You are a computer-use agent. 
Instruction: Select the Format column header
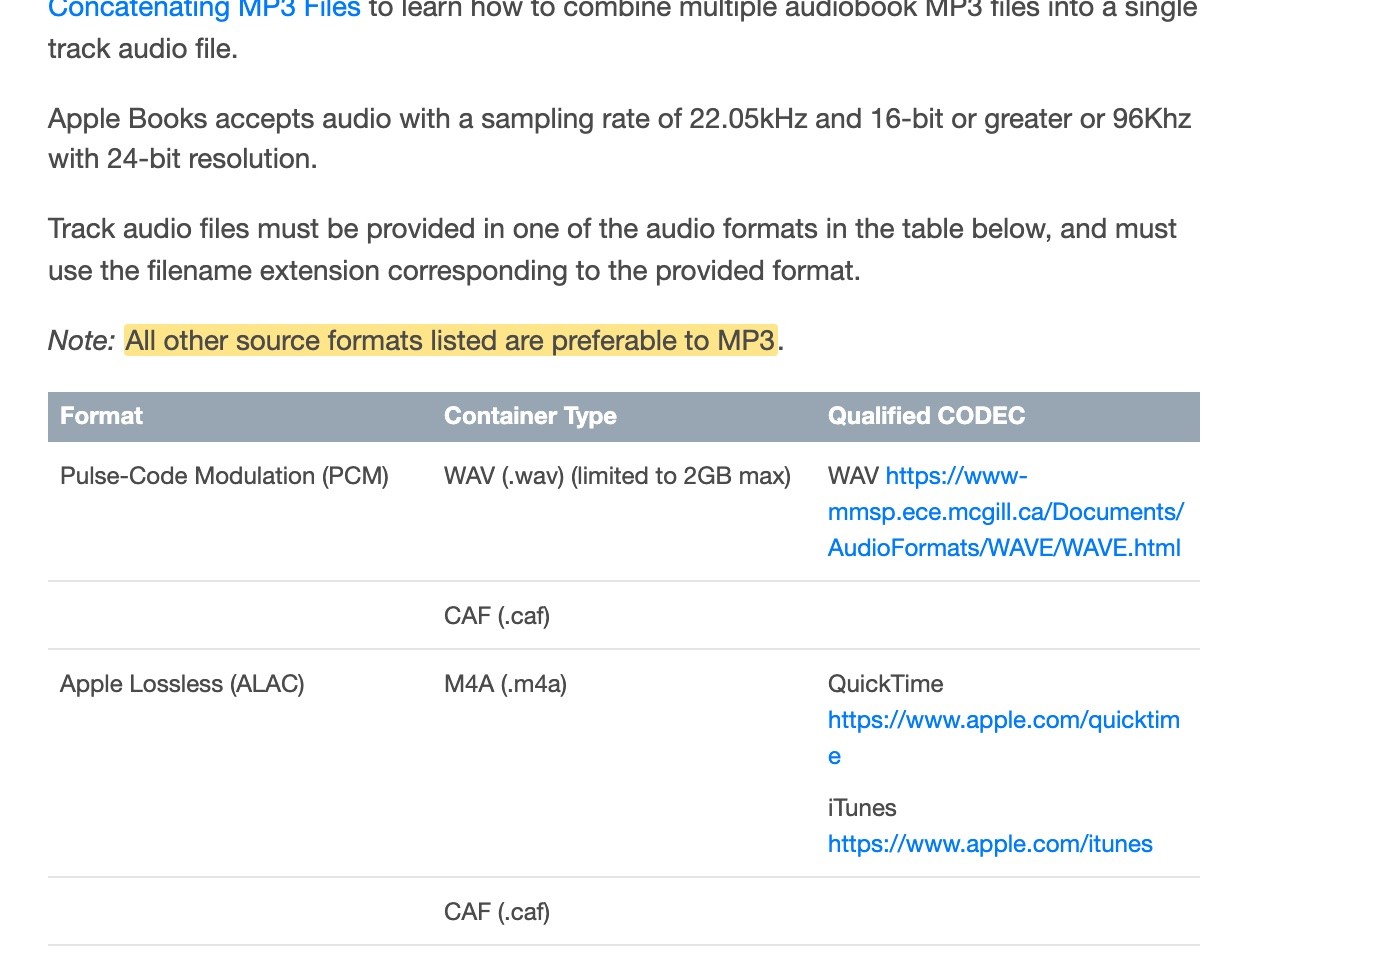point(101,416)
